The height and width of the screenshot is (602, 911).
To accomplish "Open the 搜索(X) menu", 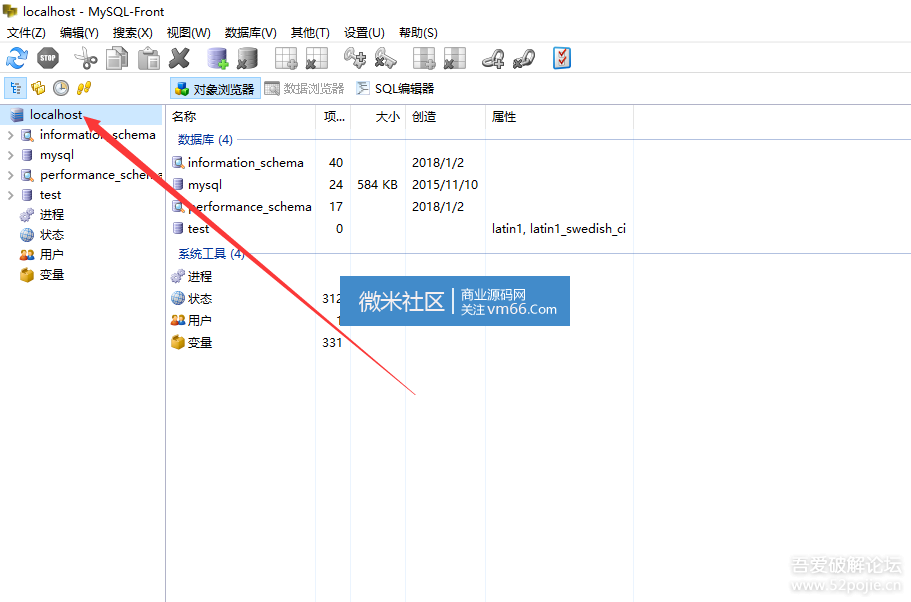I will (132, 33).
